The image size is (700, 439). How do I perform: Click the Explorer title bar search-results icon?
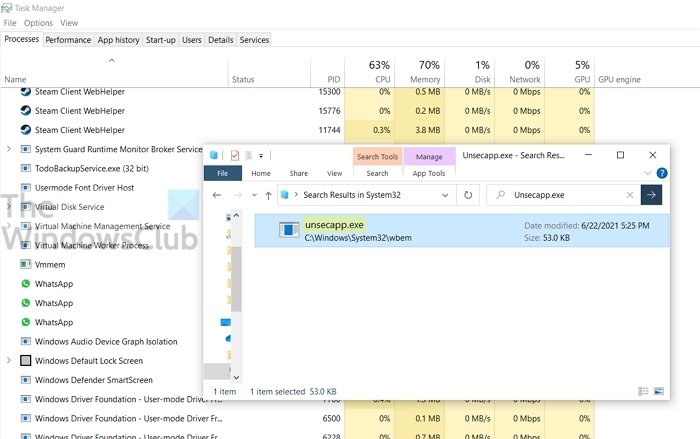pos(214,155)
